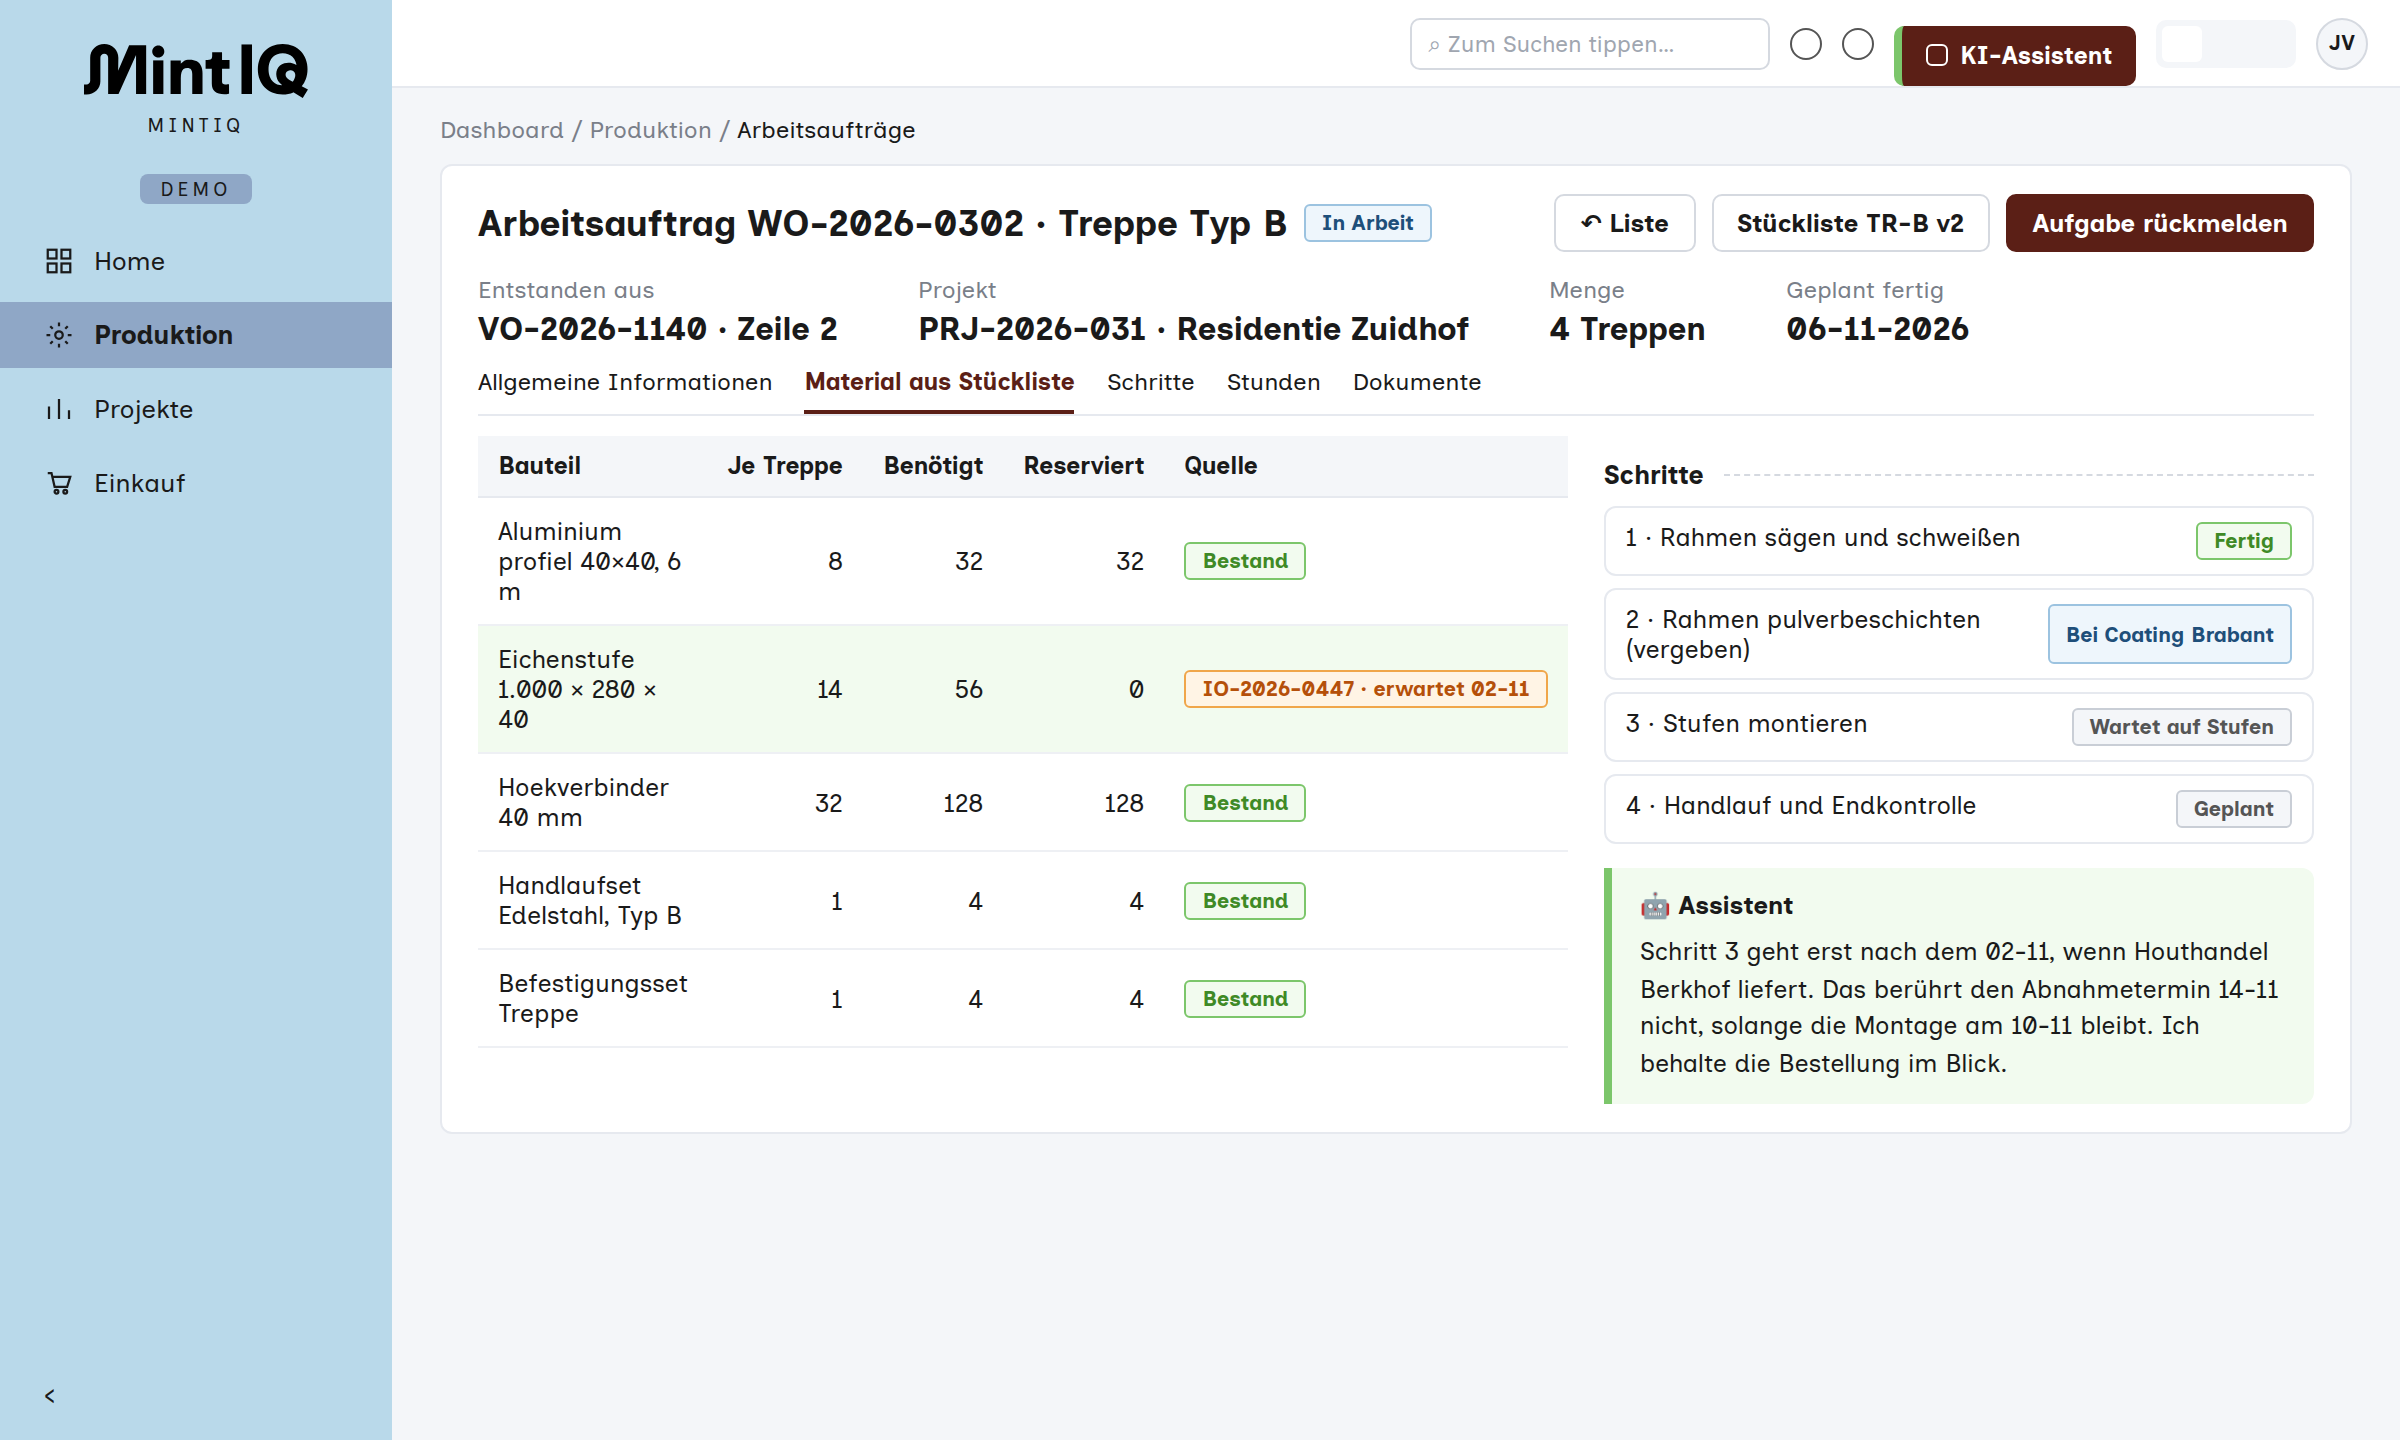Click the Bei Coating Brabant badge
Image resolution: width=2400 pixels, height=1440 pixels.
point(2170,634)
